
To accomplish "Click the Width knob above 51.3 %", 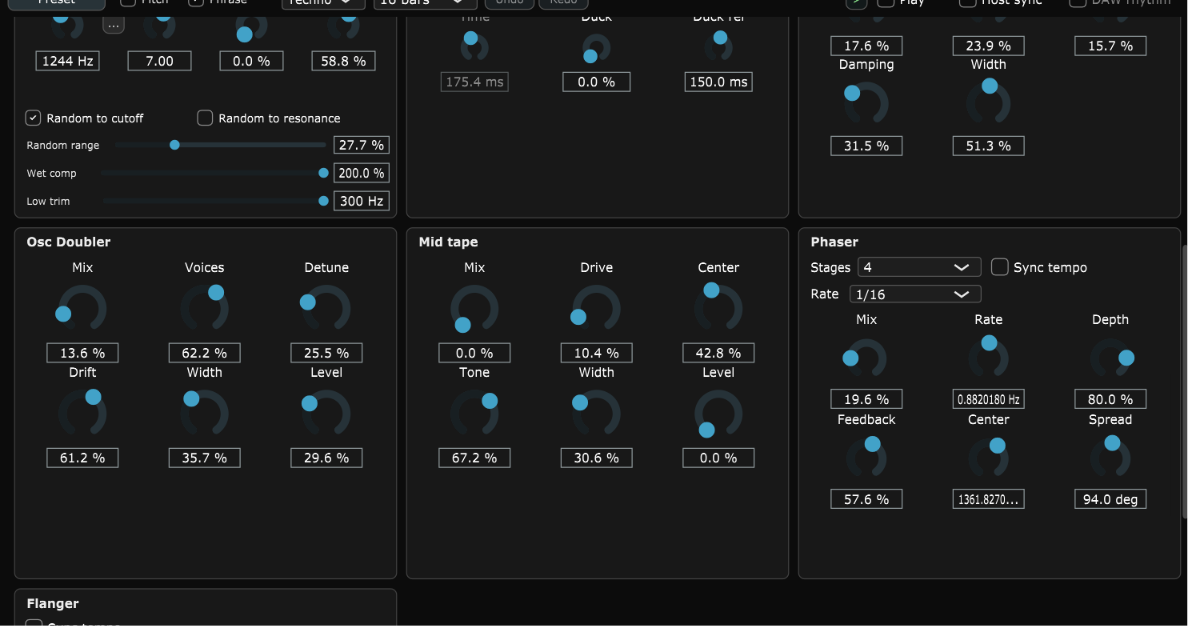I will (x=989, y=104).
